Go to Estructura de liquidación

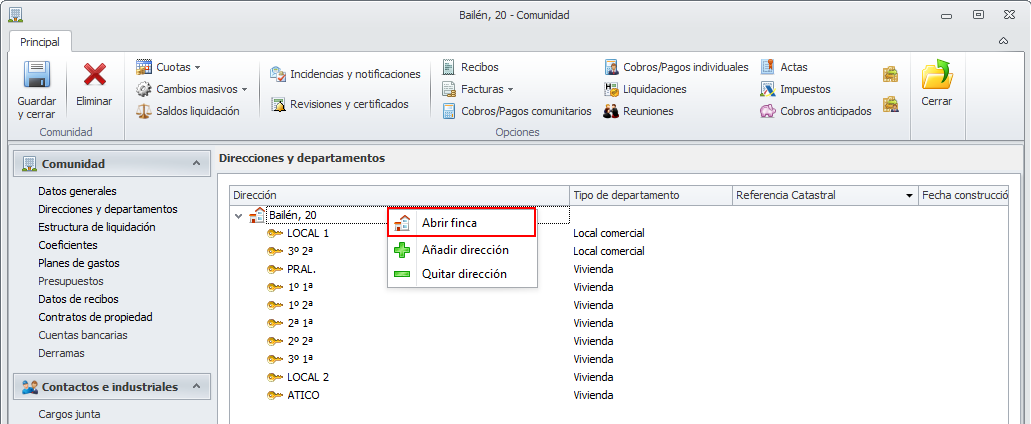point(96,227)
